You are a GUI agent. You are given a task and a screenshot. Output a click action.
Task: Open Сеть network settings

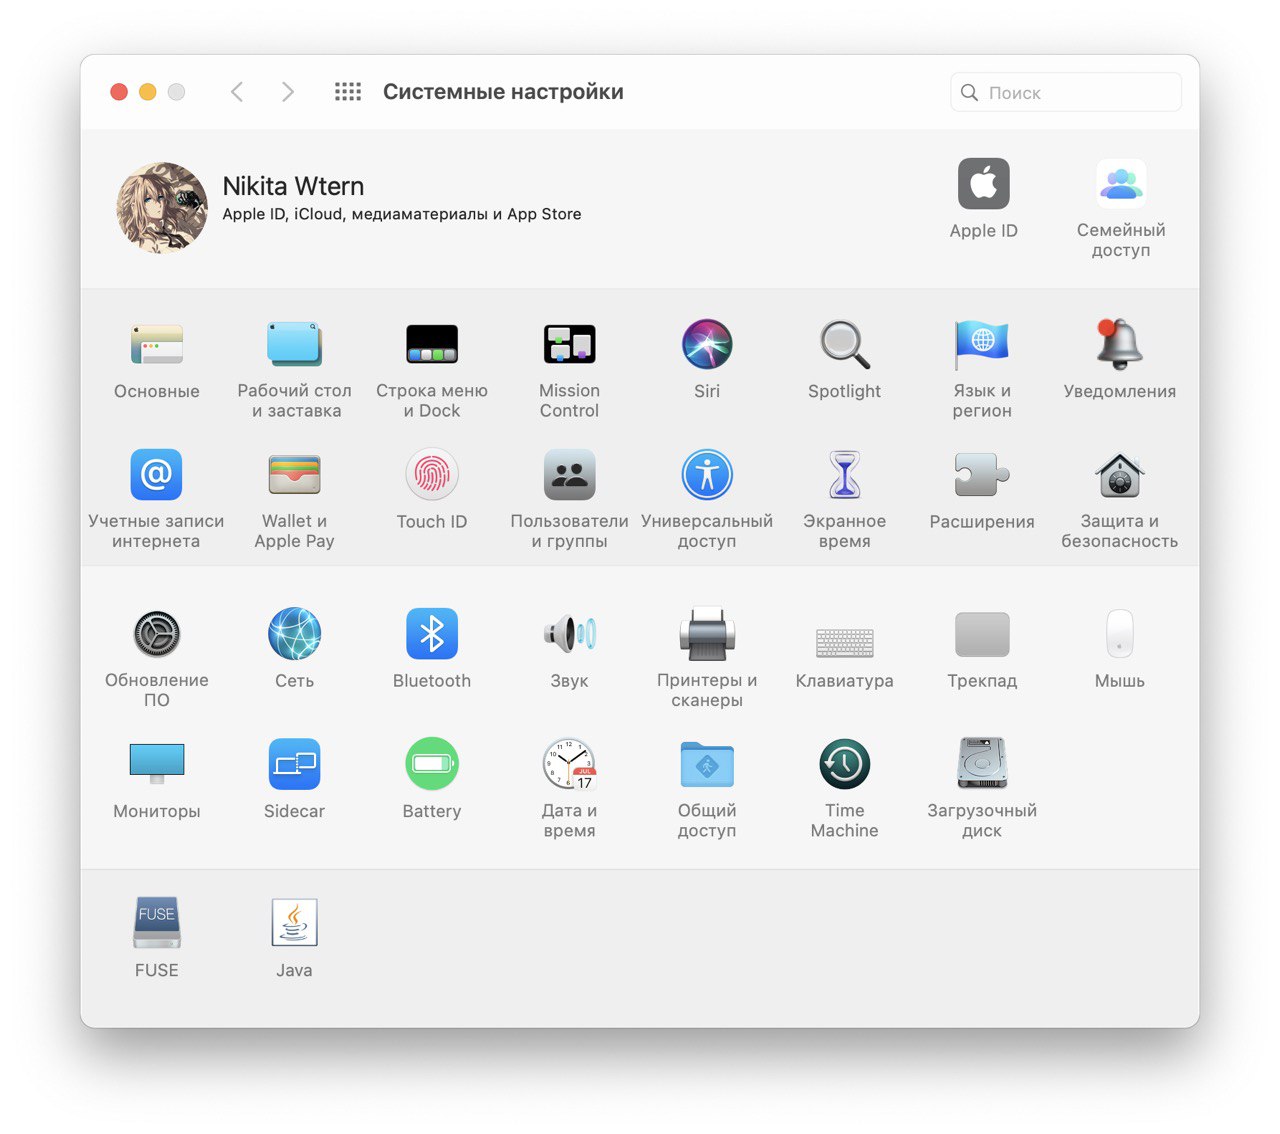[x=294, y=634]
